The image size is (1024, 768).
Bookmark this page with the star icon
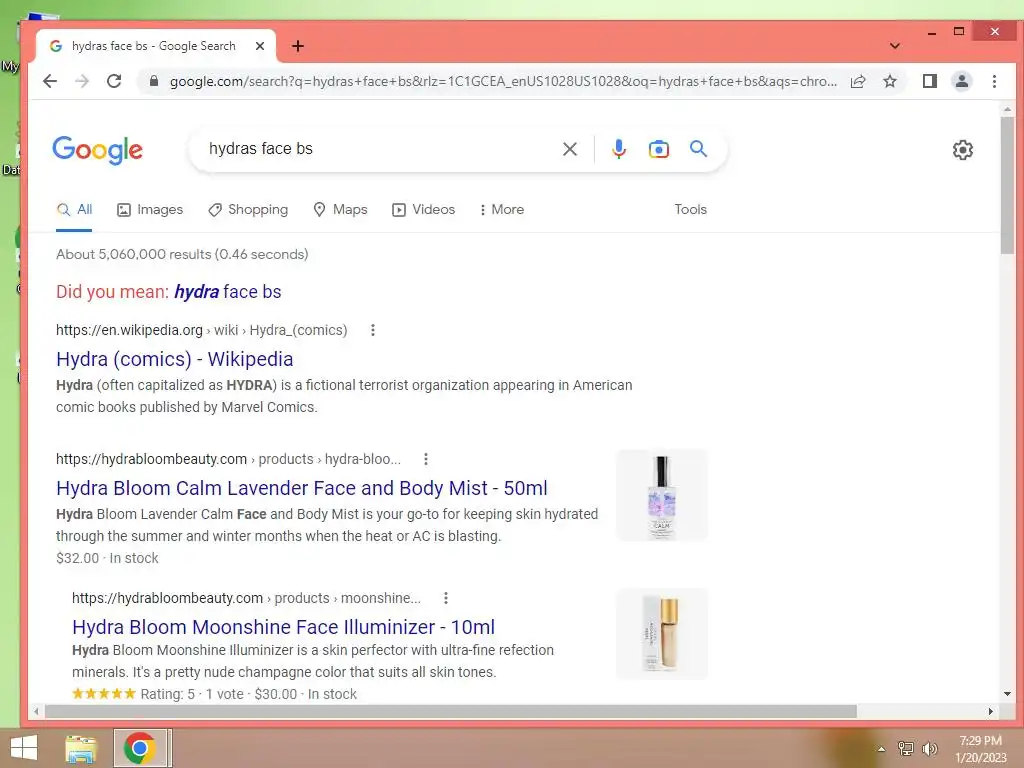(x=889, y=81)
